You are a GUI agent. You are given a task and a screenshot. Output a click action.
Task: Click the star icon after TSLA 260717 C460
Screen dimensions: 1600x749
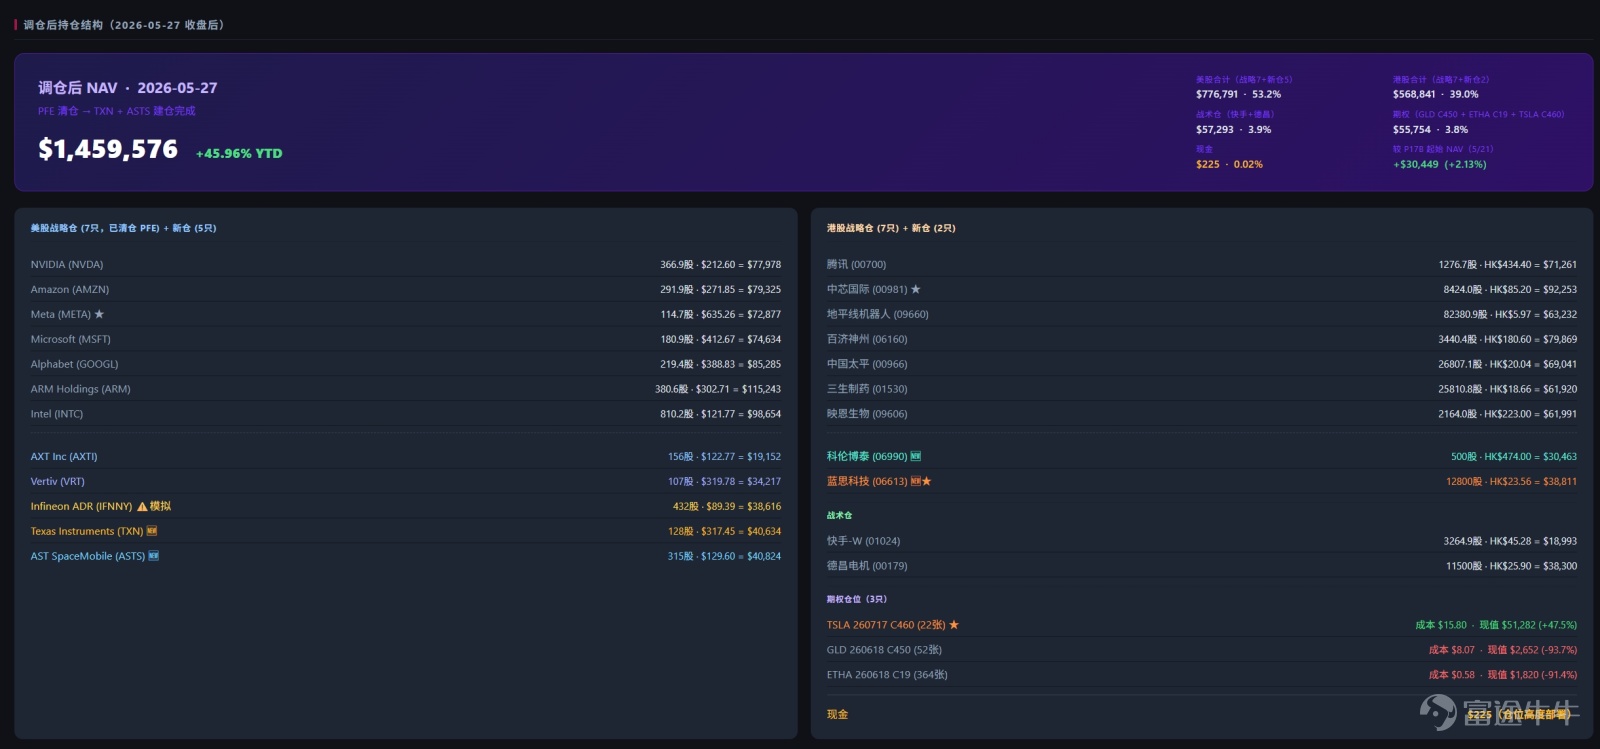pyautogui.click(x=954, y=625)
